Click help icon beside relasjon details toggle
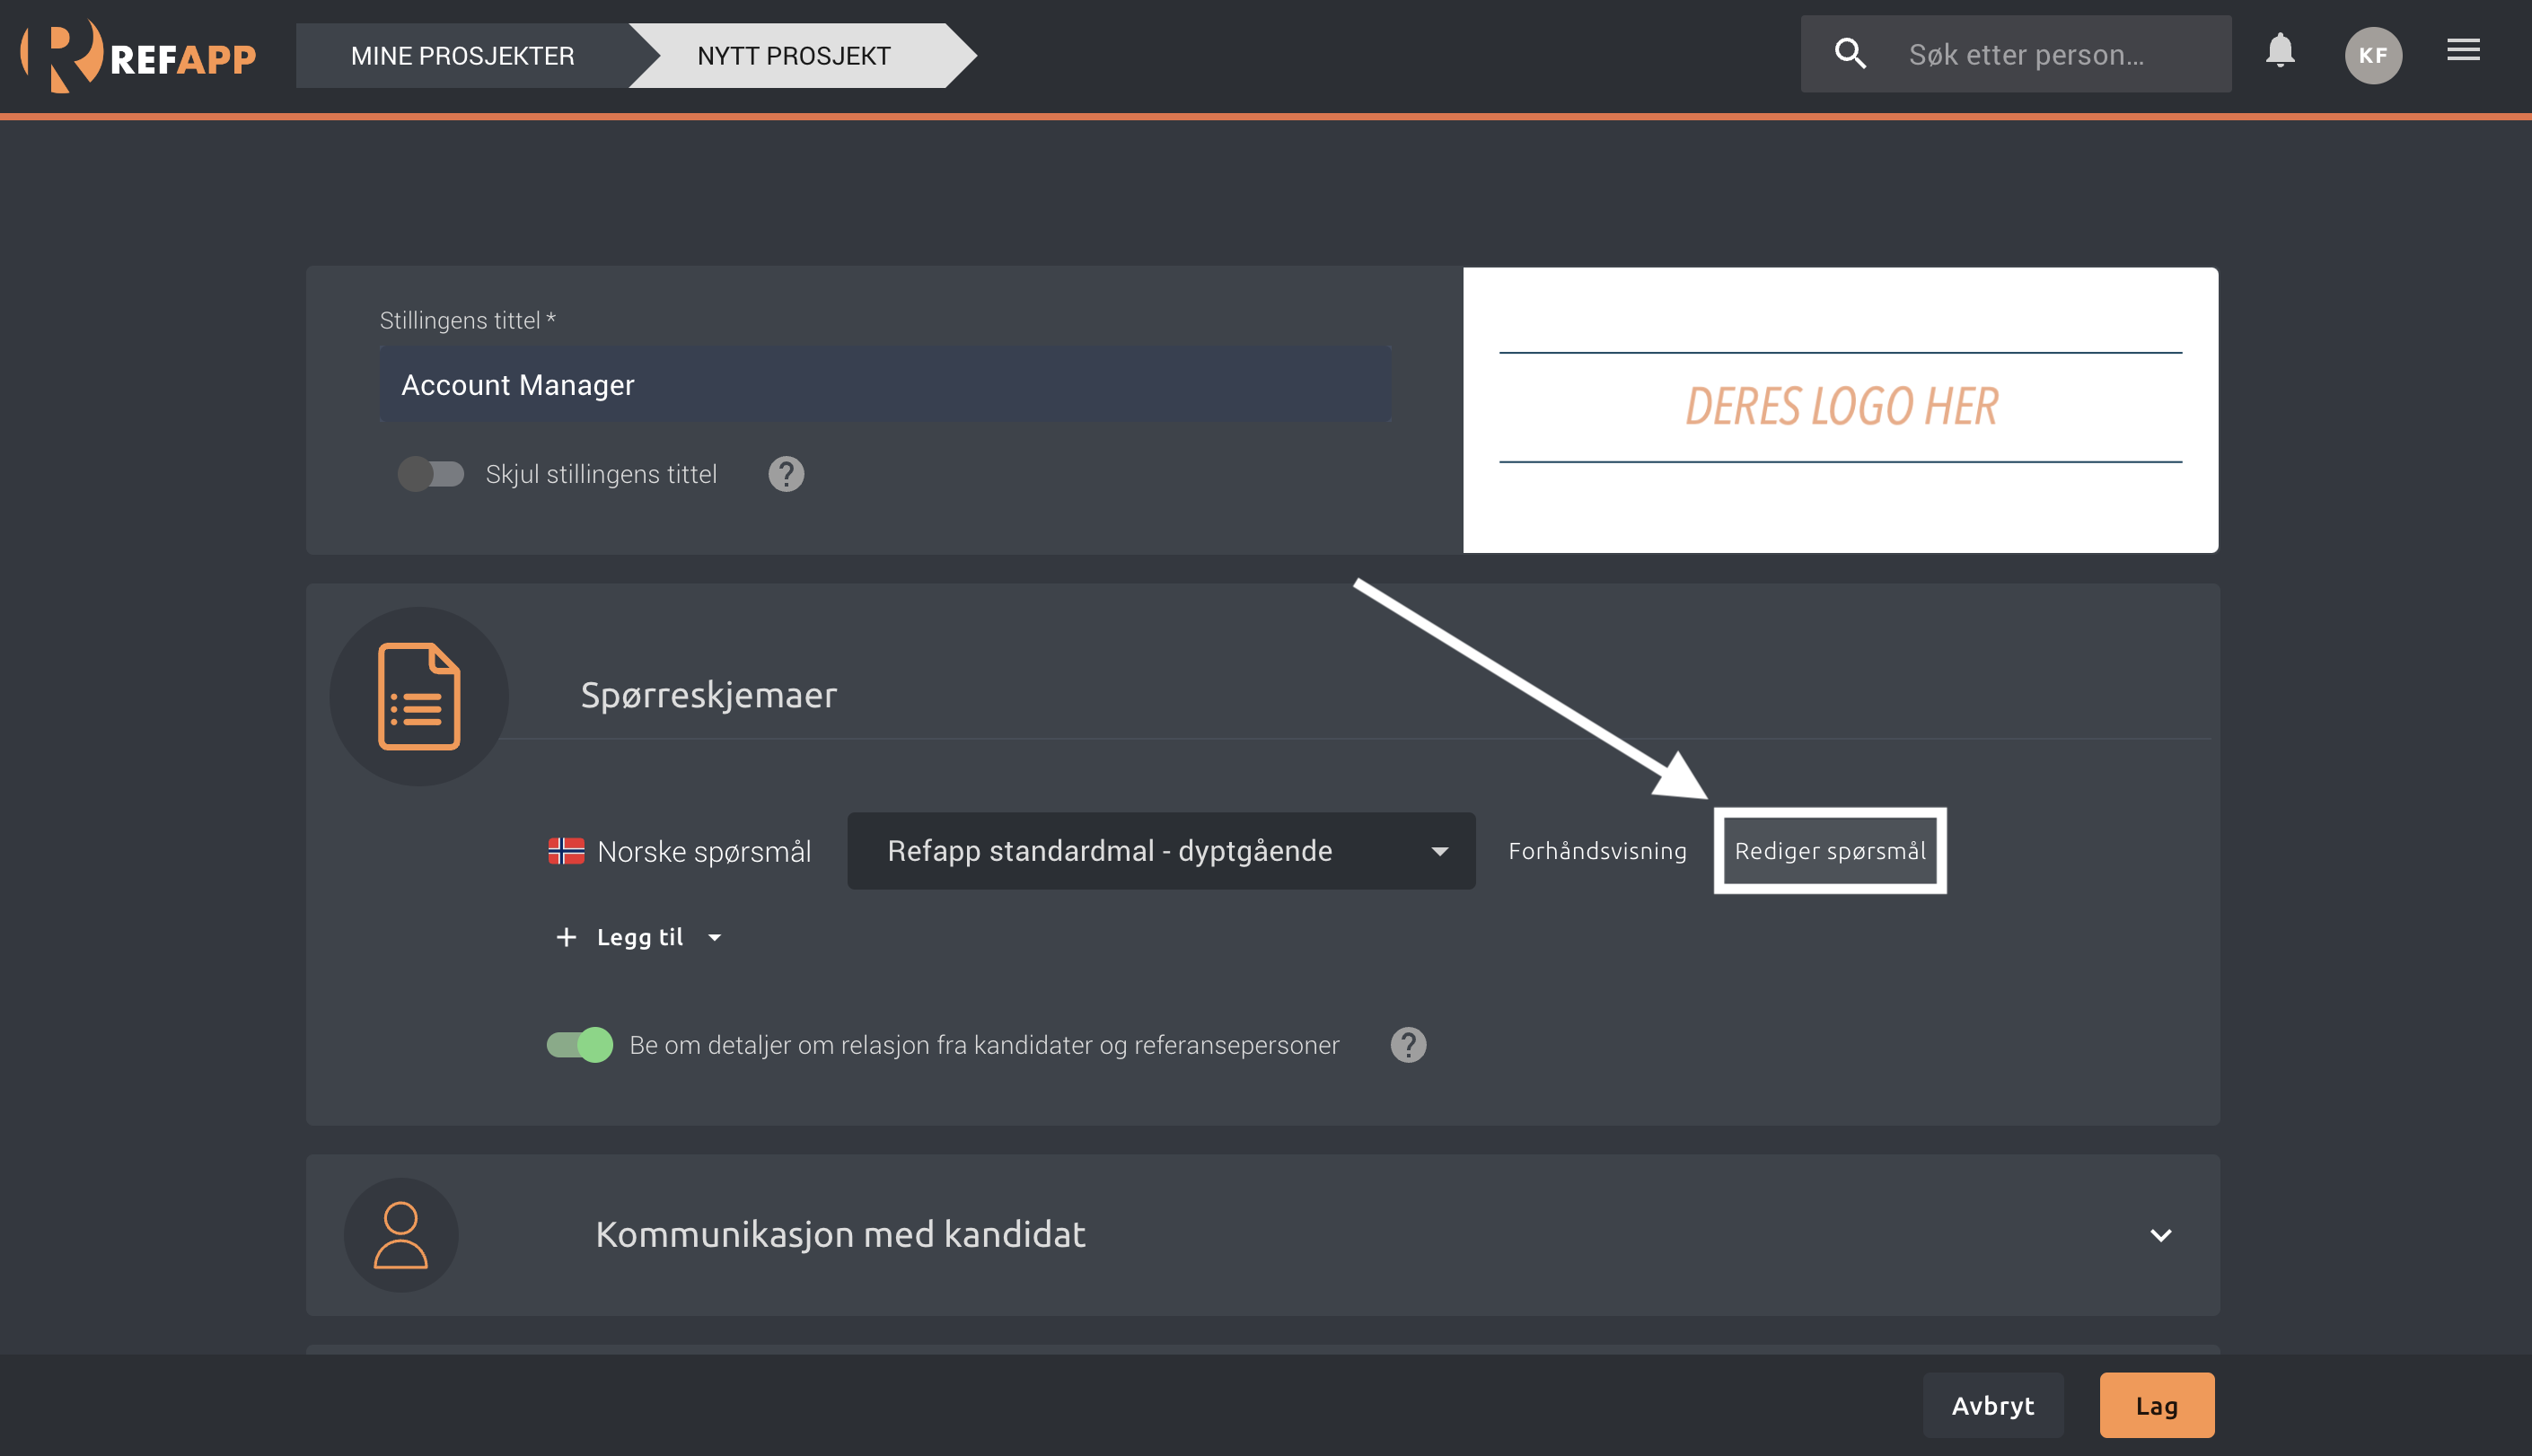The image size is (2532, 1456). pos(1408,1045)
